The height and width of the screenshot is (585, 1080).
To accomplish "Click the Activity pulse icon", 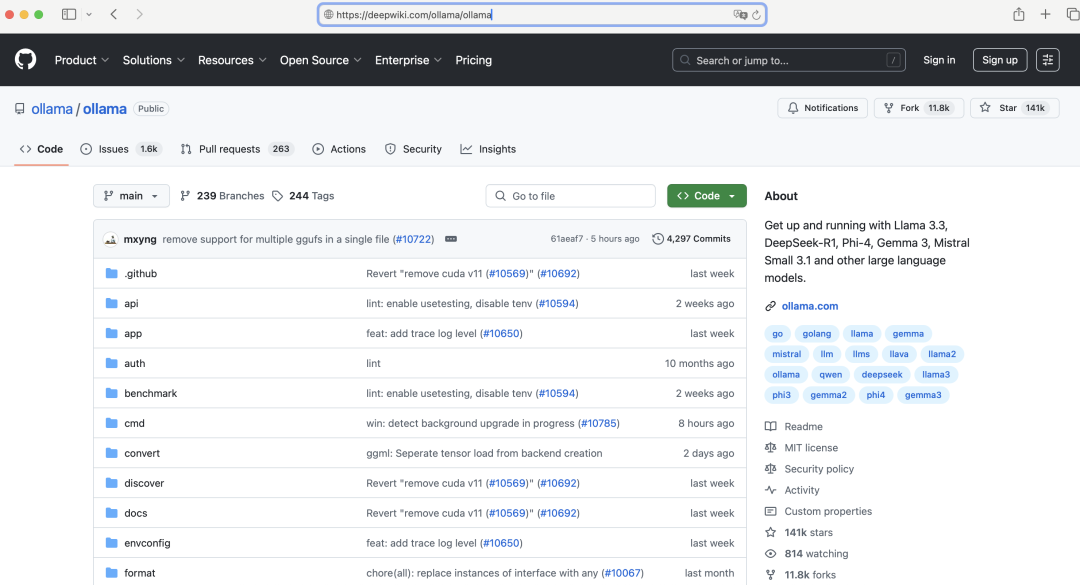I will pos(771,490).
